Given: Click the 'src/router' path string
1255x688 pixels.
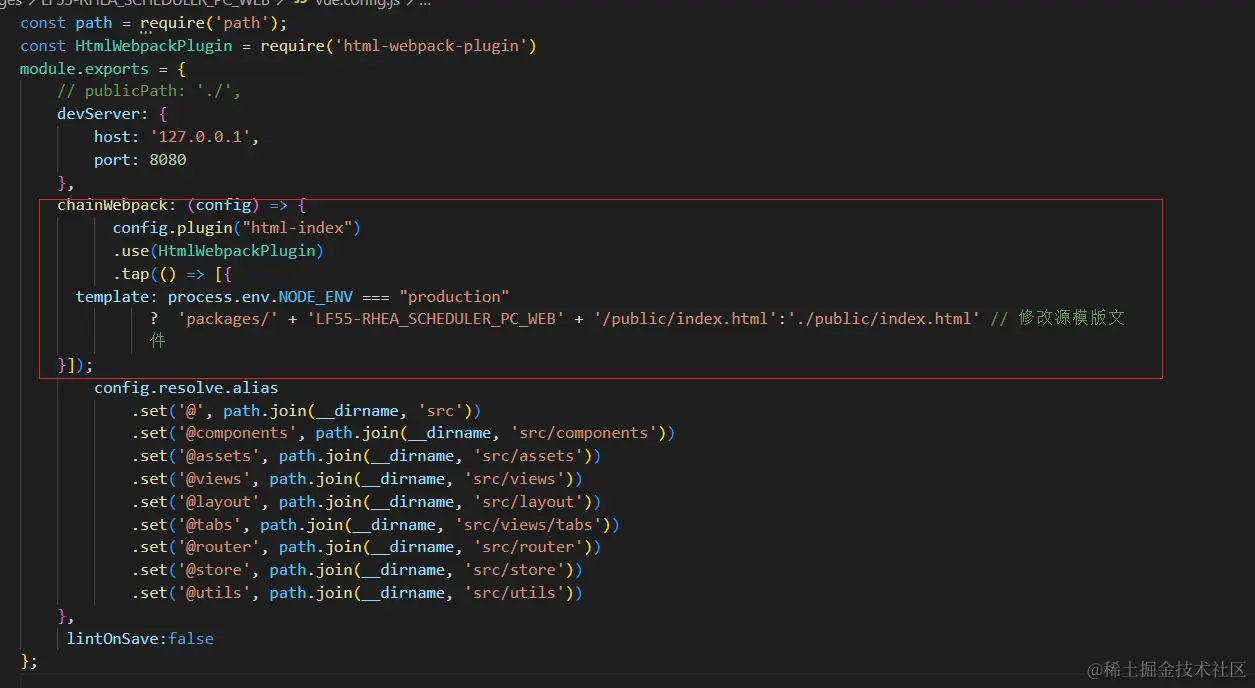Looking at the screenshot, I should click(x=529, y=547).
